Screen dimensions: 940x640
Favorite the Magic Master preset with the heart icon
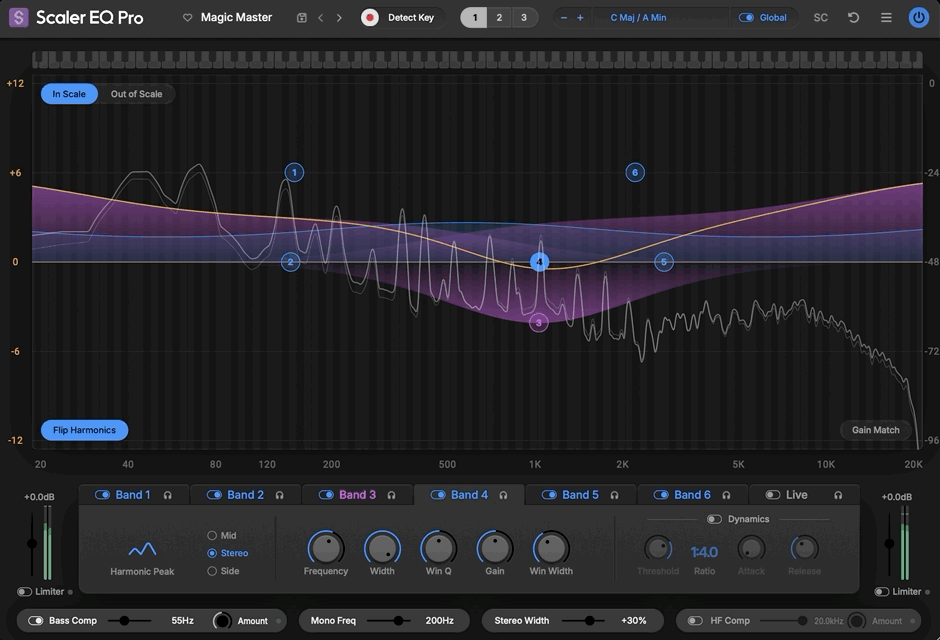[188, 18]
